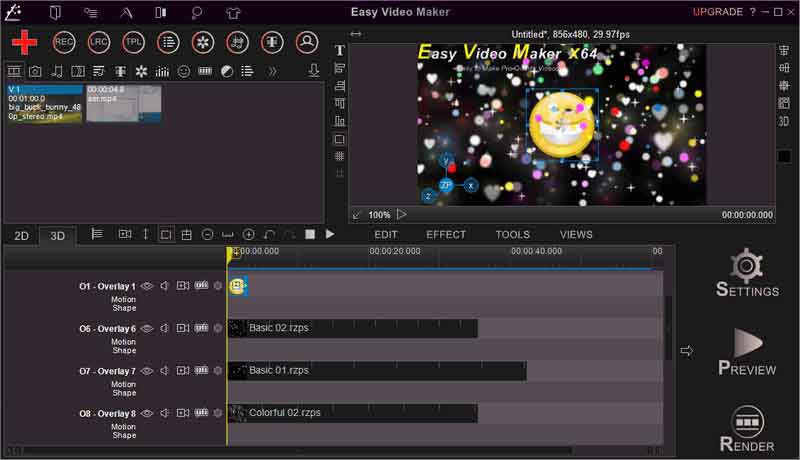Open the snowflake particle effect button
This screenshot has height=460, width=800.
[203, 42]
